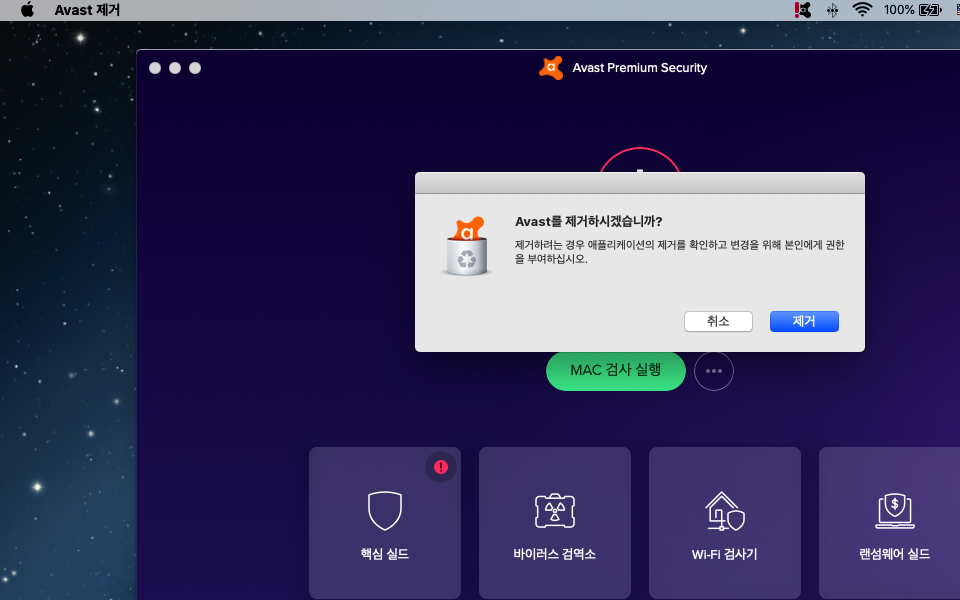Click the Avast를 제거하시겠습니까? heading

click(588, 222)
